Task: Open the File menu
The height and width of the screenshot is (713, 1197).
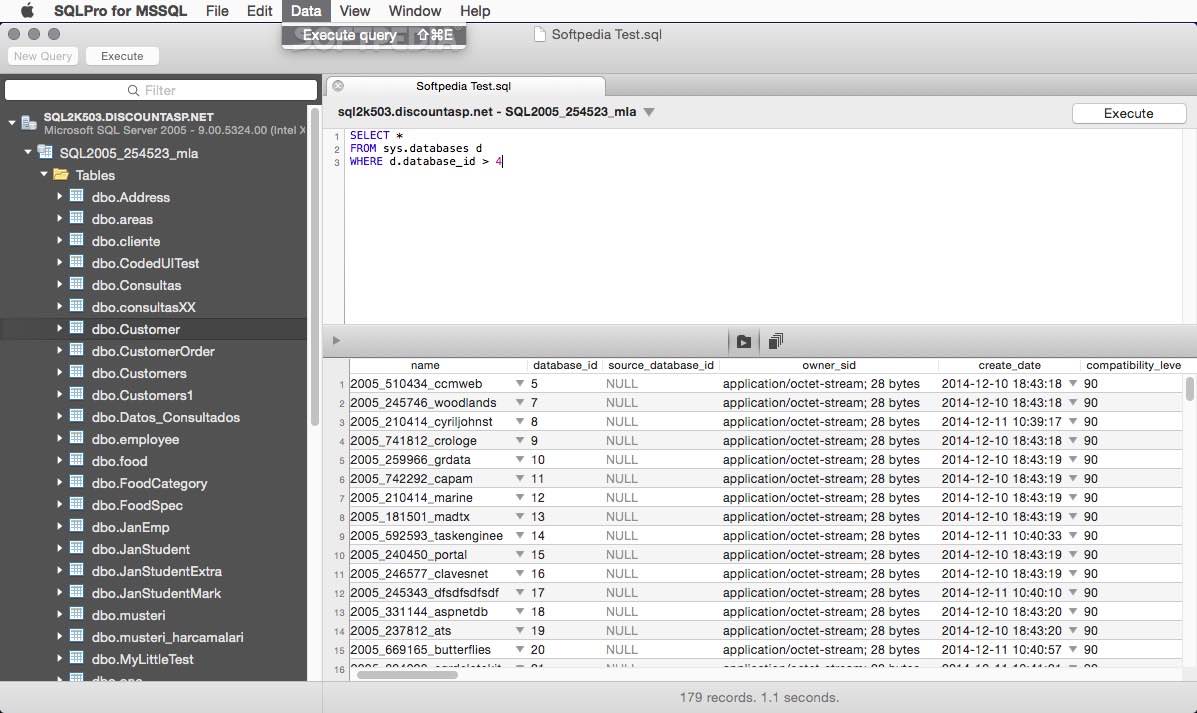Action: coord(217,11)
